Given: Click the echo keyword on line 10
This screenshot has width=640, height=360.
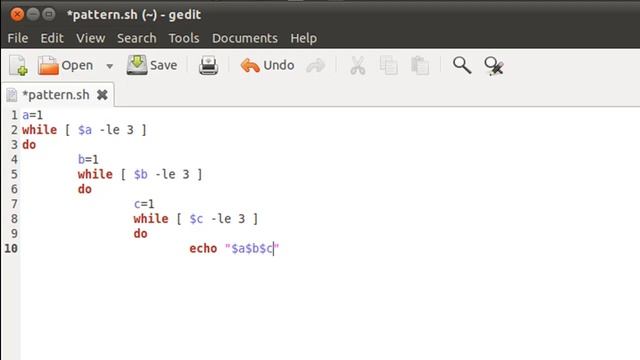Looking at the screenshot, I should 203,248.
